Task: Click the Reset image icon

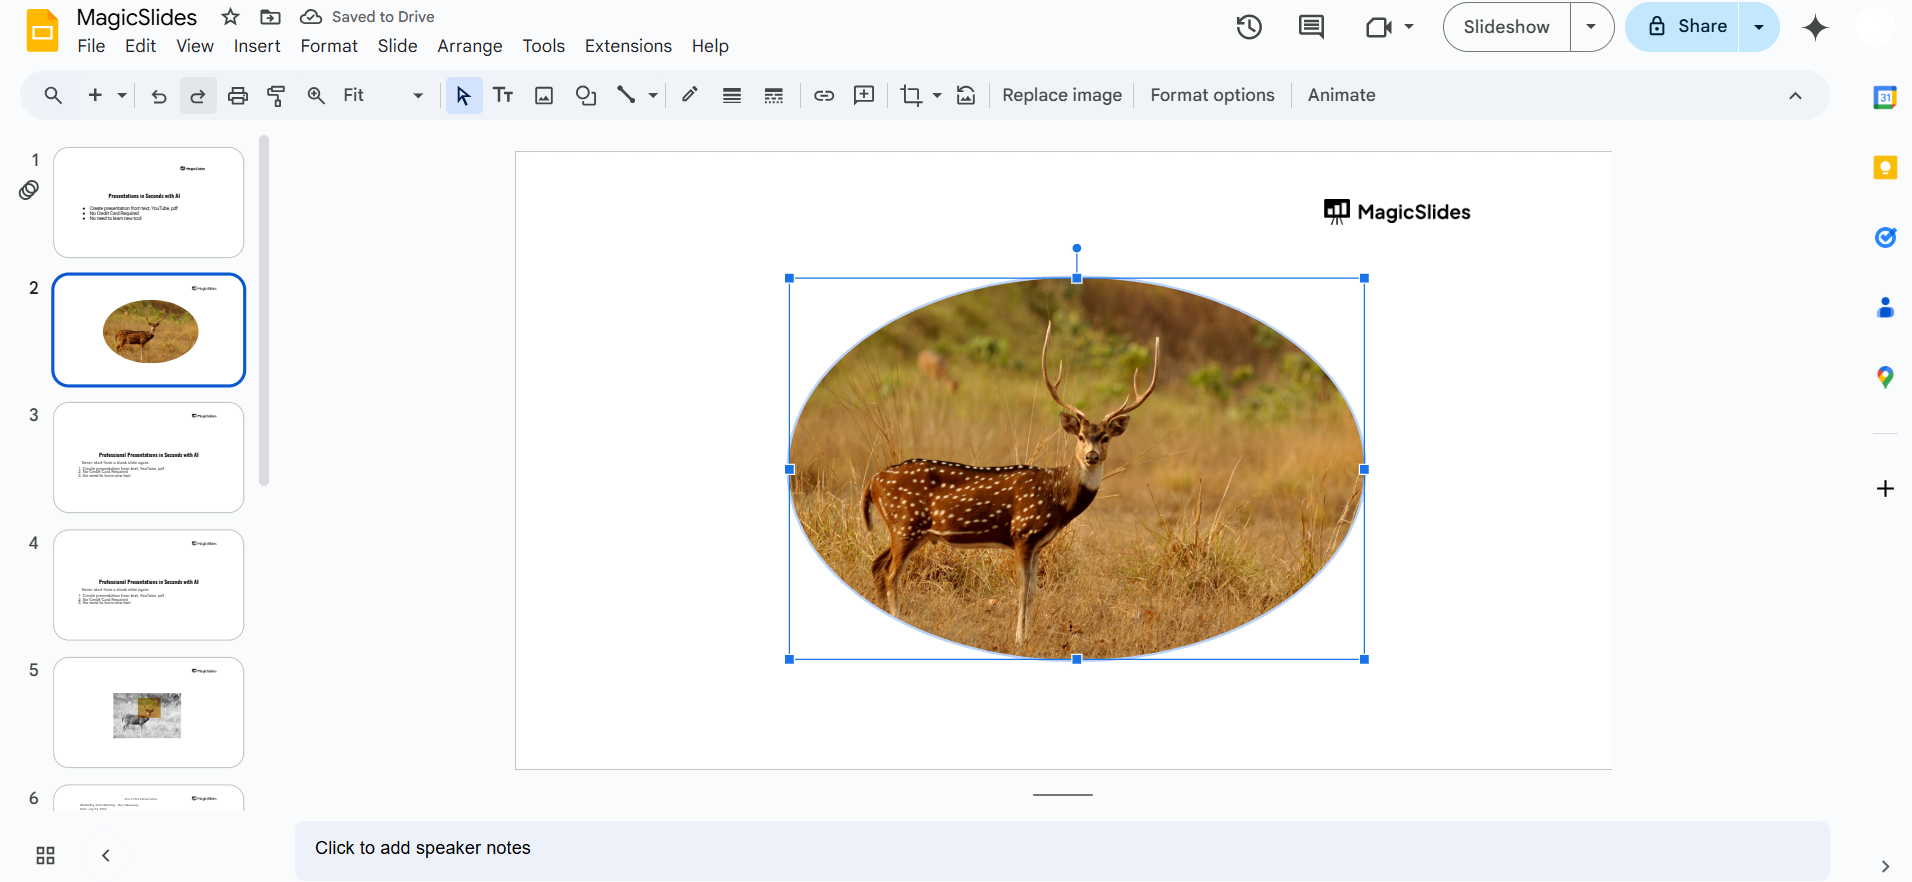Action: [966, 96]
